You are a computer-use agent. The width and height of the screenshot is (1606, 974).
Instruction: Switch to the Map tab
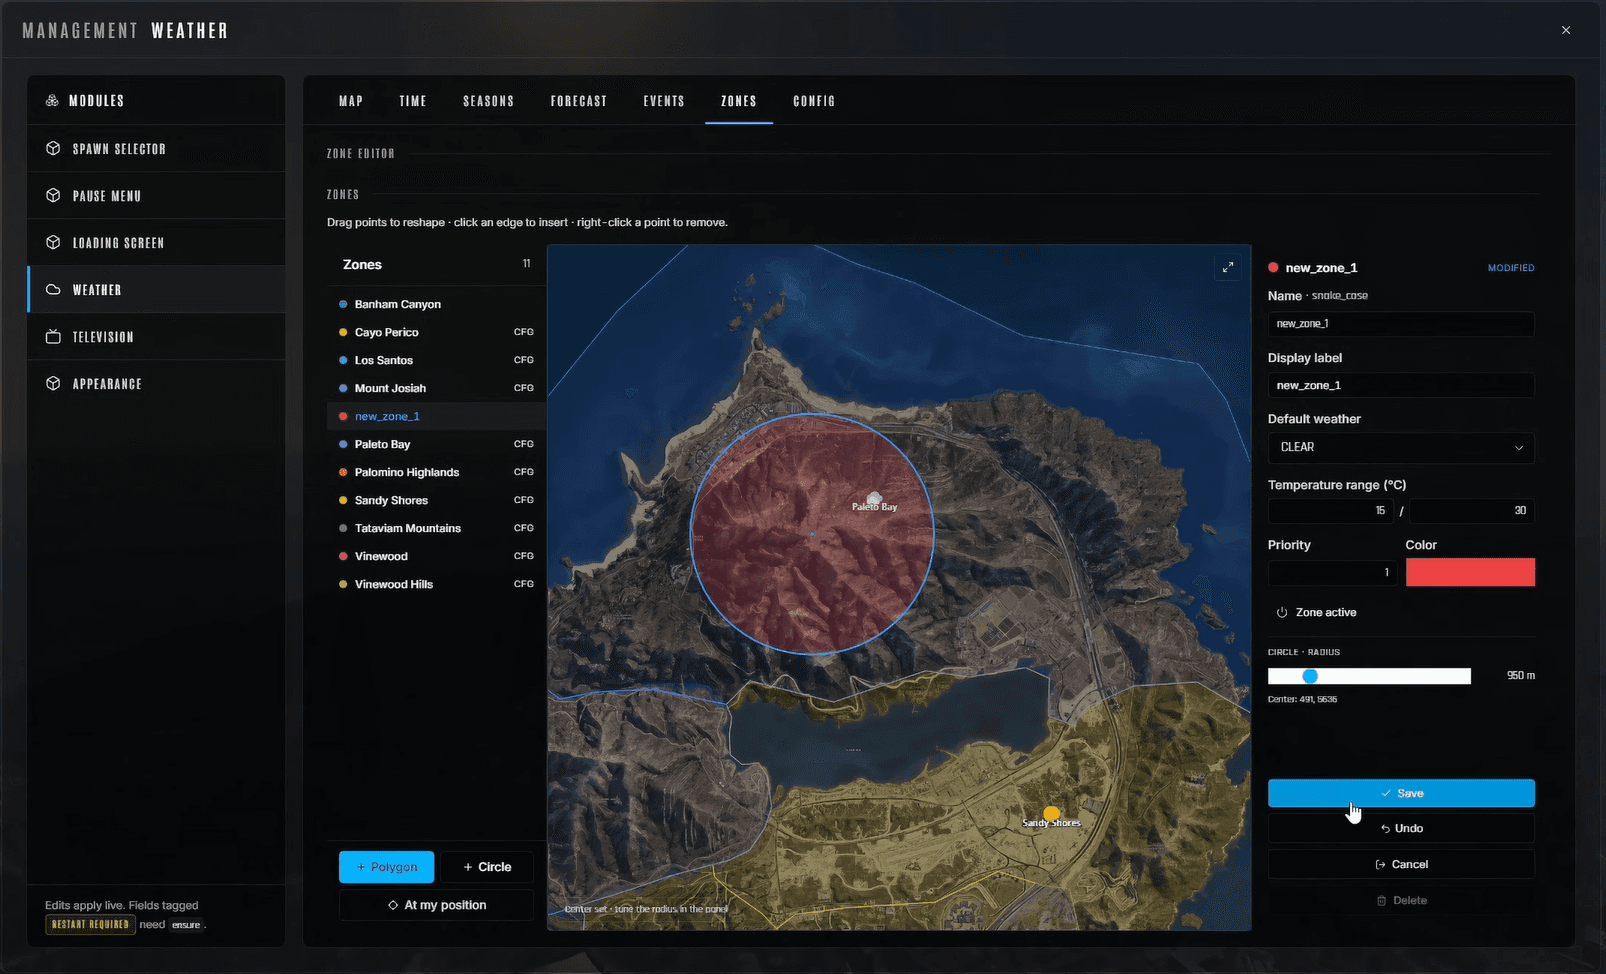(351, 101)
